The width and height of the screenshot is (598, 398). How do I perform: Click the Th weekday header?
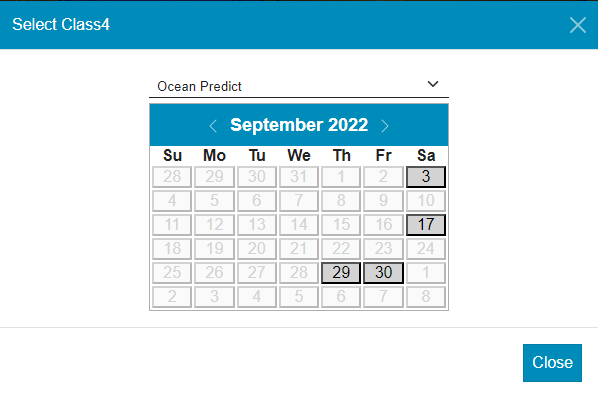341,156
